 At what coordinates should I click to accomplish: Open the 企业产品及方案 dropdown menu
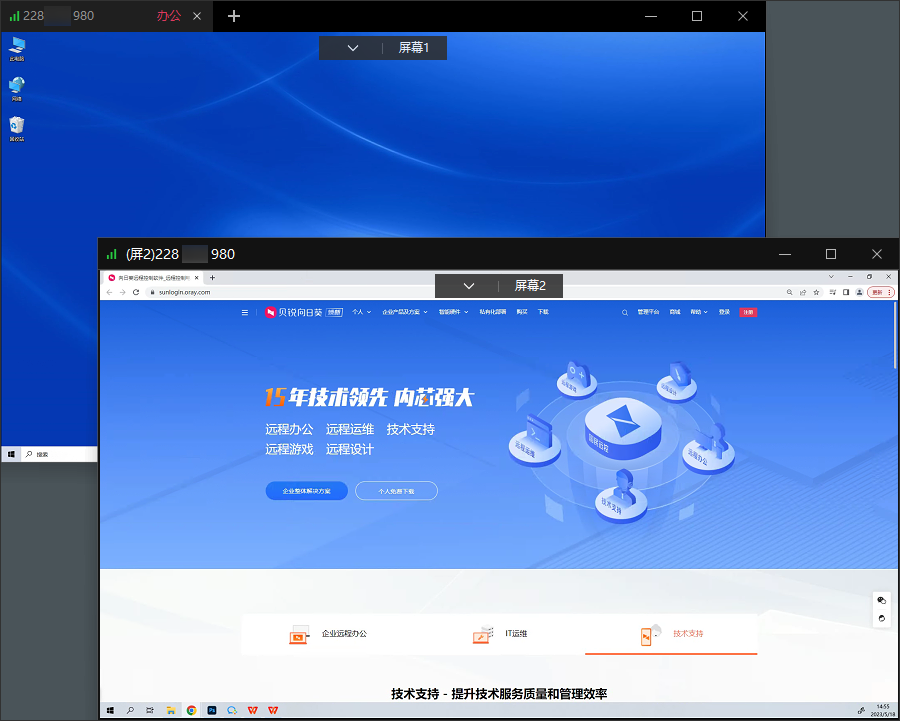tap(404, 312)
